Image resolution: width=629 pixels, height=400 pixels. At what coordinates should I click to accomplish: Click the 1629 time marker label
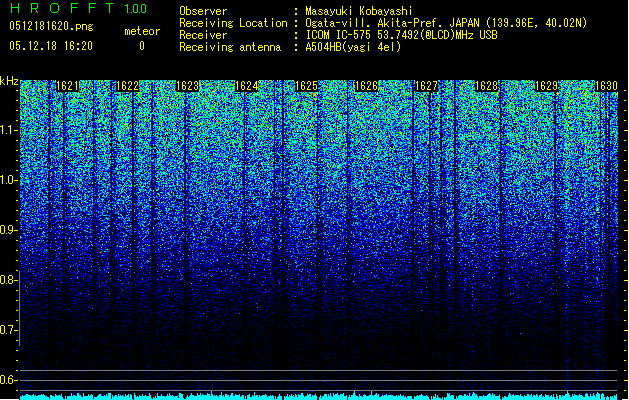pyautogui.click(x=546, y=86)
